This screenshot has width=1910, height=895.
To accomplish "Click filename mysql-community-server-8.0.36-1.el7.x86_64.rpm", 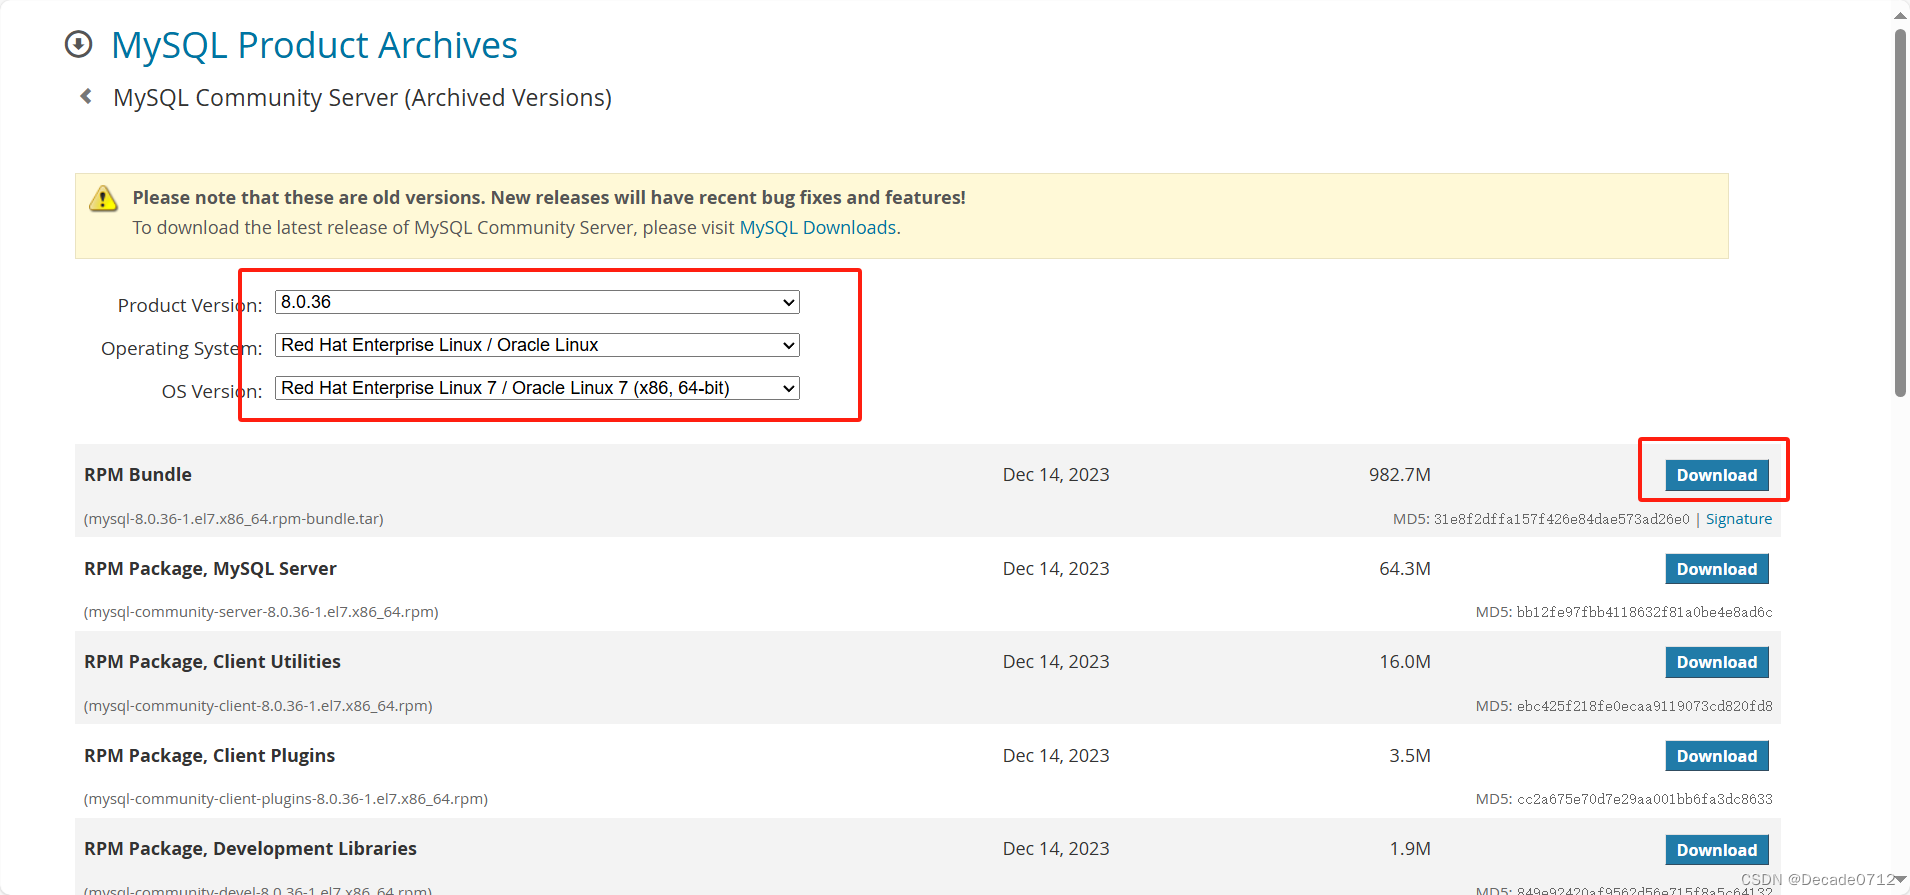I will click(x=261, y=612).
